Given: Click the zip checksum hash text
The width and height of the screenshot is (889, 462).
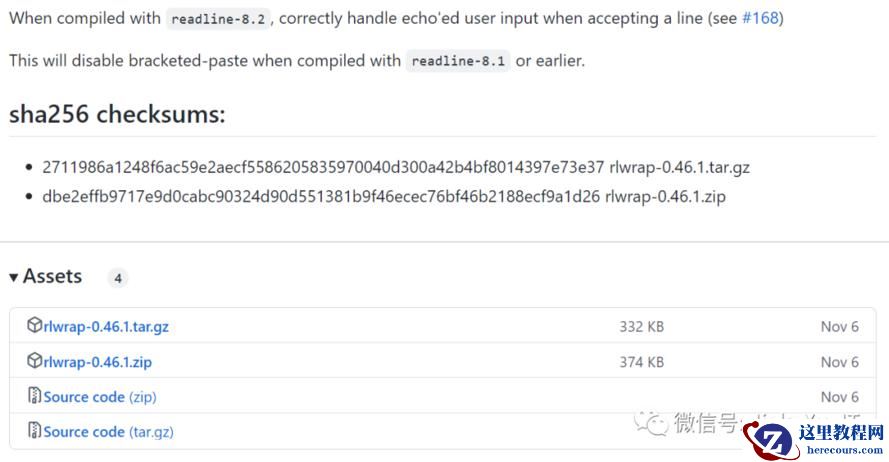Looking at the screenshot, I should tap(321, 197).
